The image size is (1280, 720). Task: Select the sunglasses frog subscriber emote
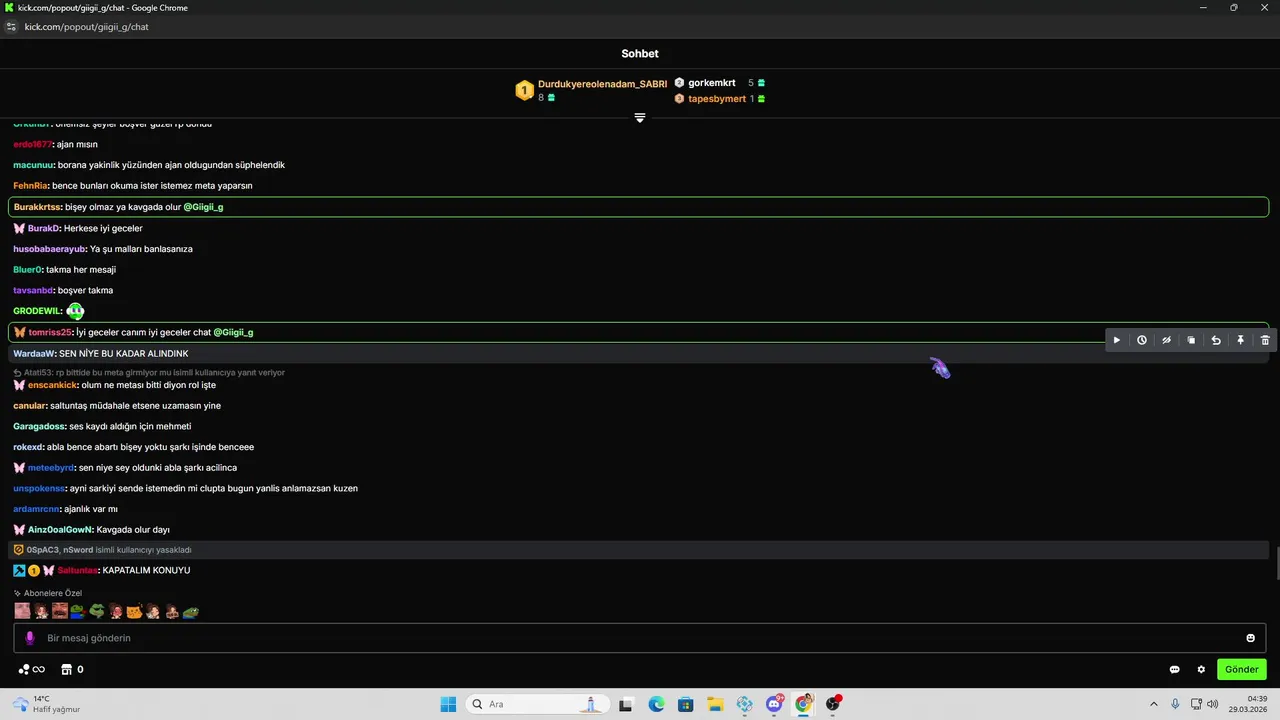tap(97, 611)
